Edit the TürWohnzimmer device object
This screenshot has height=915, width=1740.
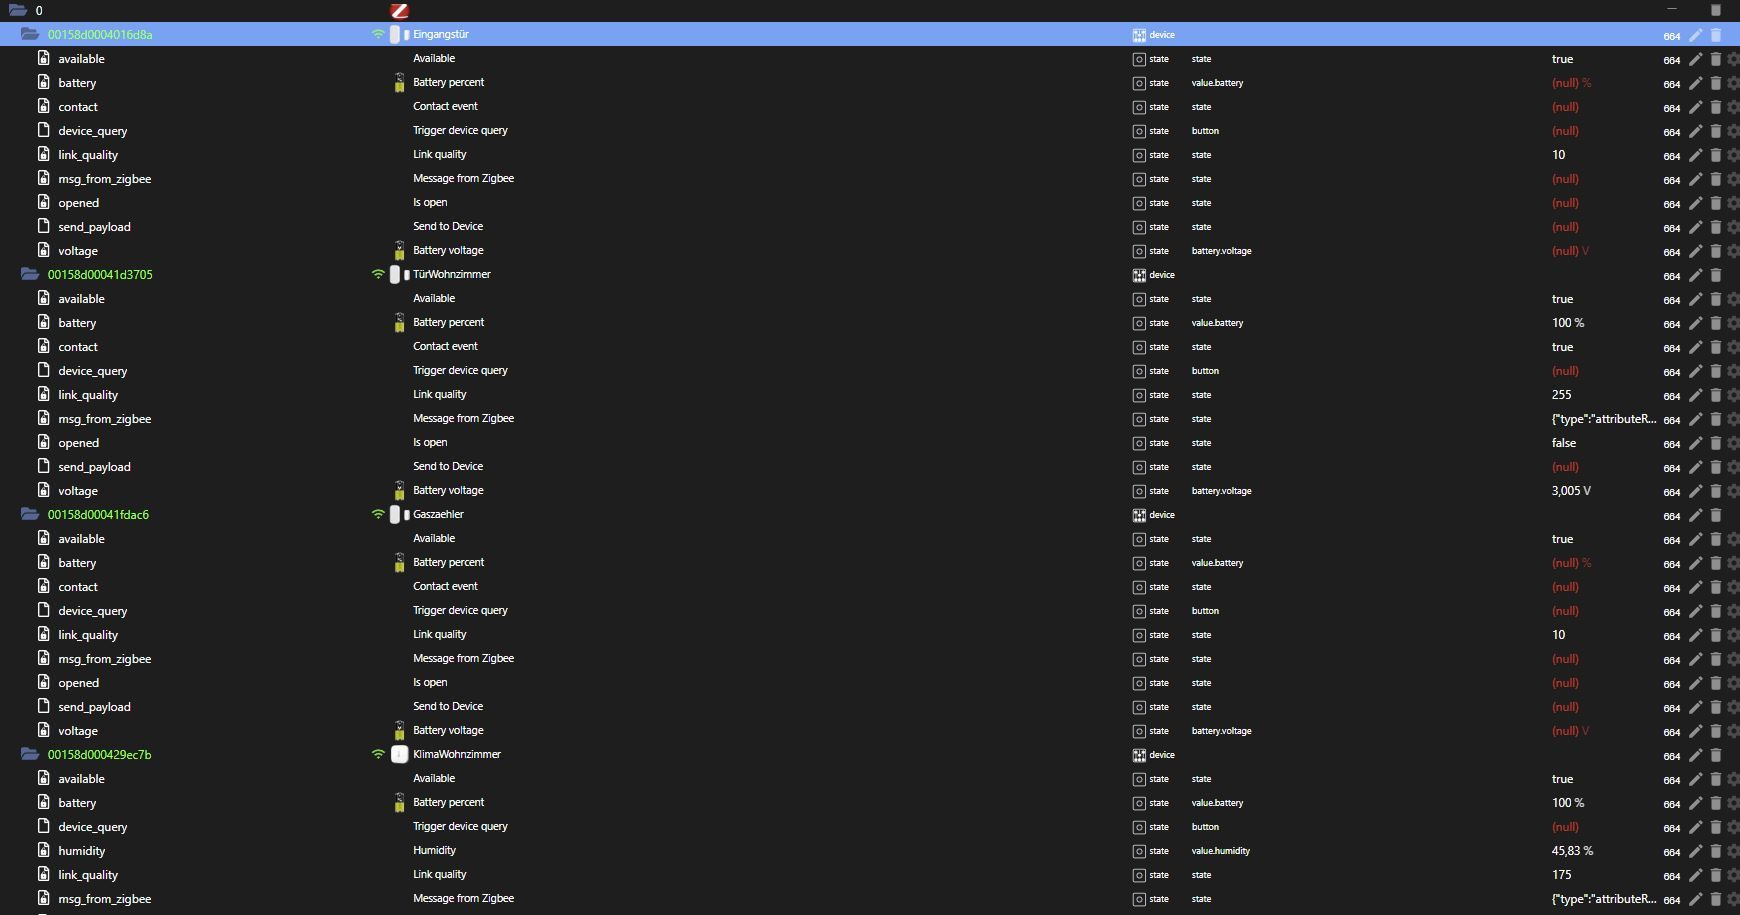(x=1696, y=275)
